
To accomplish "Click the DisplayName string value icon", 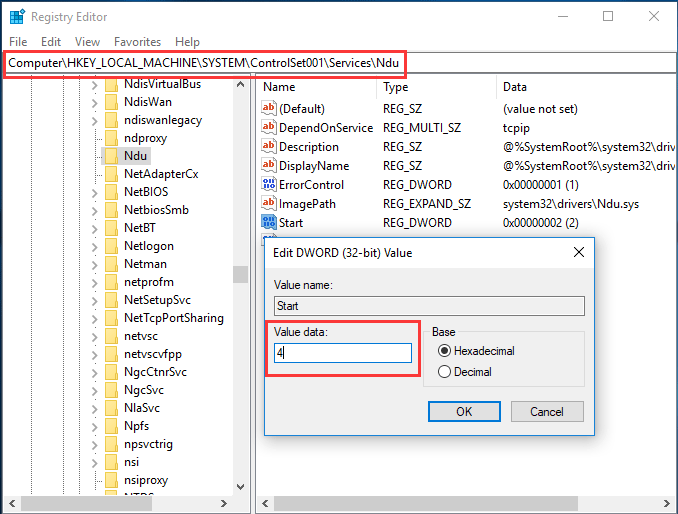I will point(269,165).
